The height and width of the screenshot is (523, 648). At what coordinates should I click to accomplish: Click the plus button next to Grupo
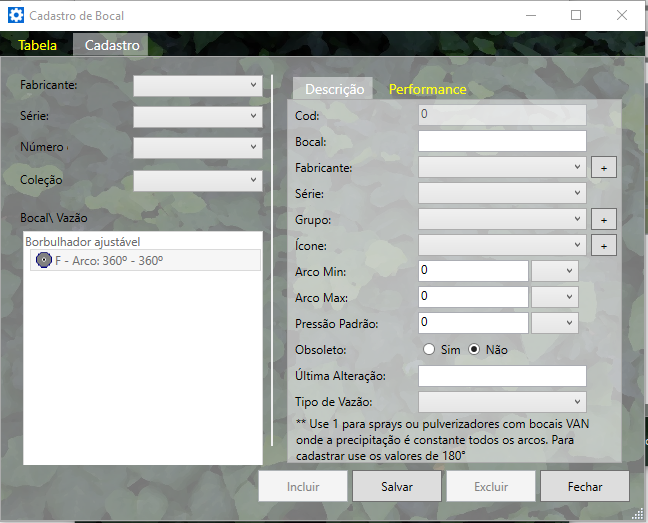click(603, 220)
